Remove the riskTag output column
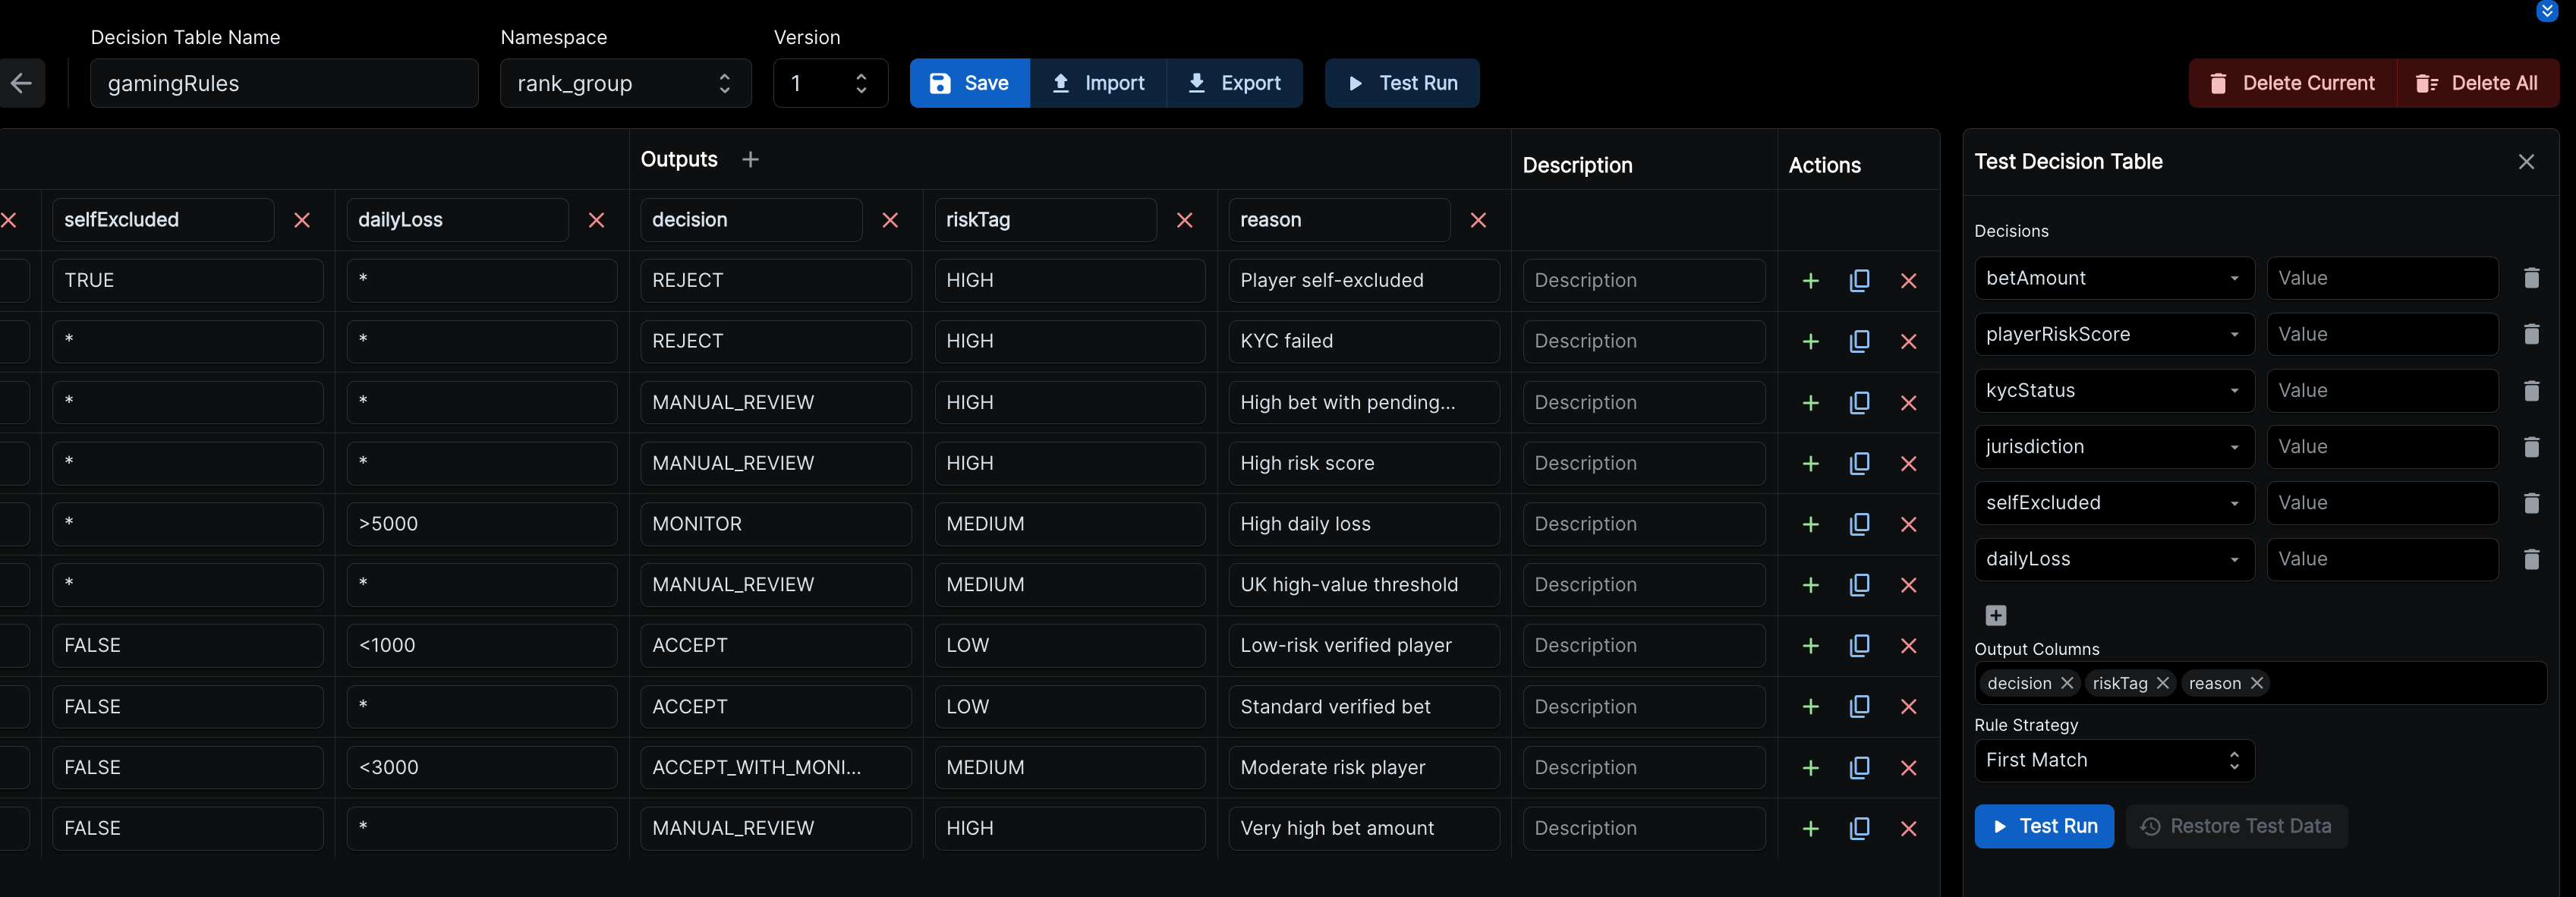This screenshot has width=2576, height=897. click(x=1184, y=220)
